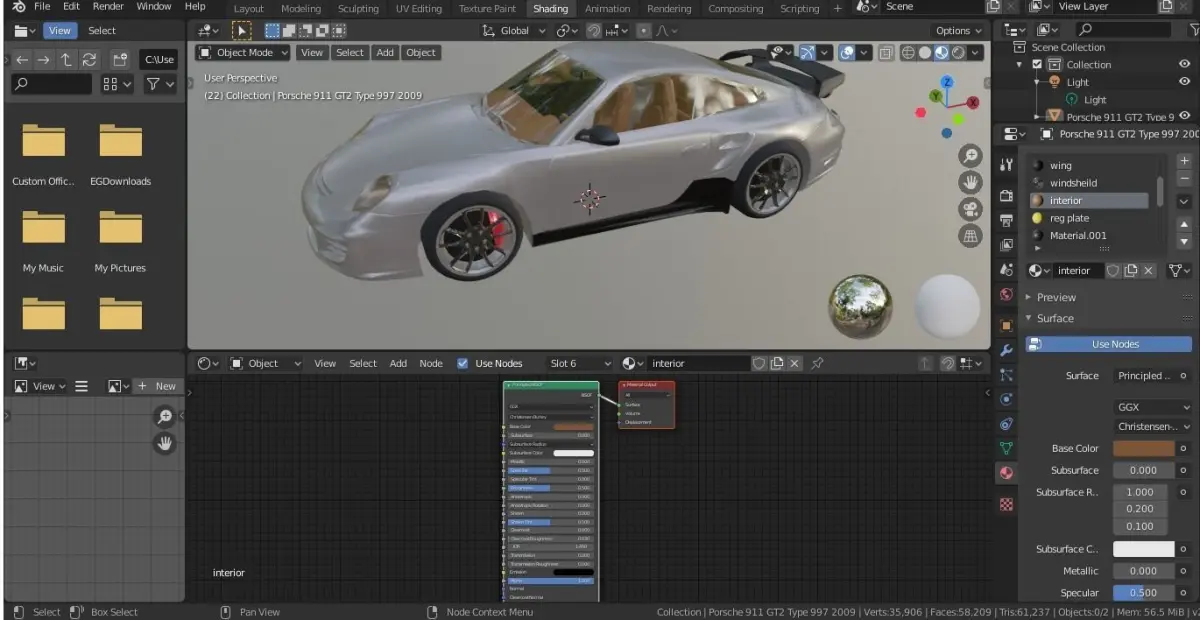Open the Object Data properties tab

(x=1007, y=448)
